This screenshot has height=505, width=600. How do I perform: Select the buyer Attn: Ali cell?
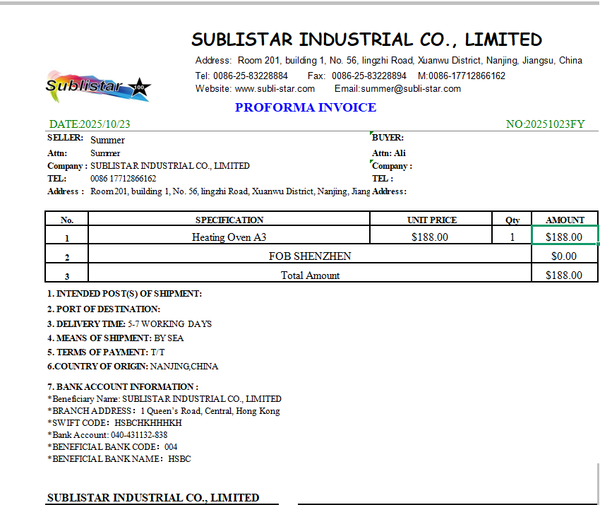click(389, 153)
